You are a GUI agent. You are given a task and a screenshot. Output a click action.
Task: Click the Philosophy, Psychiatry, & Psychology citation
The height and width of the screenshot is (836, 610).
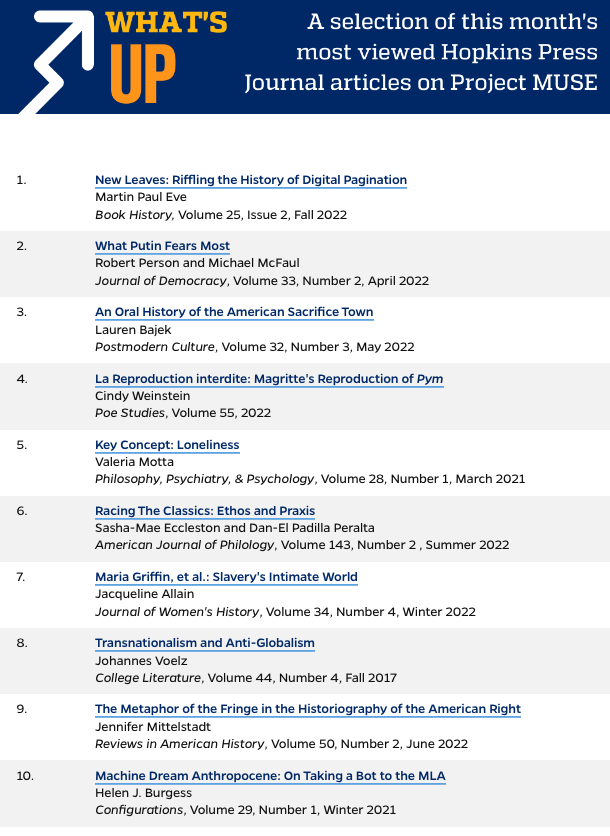point(310,479)
